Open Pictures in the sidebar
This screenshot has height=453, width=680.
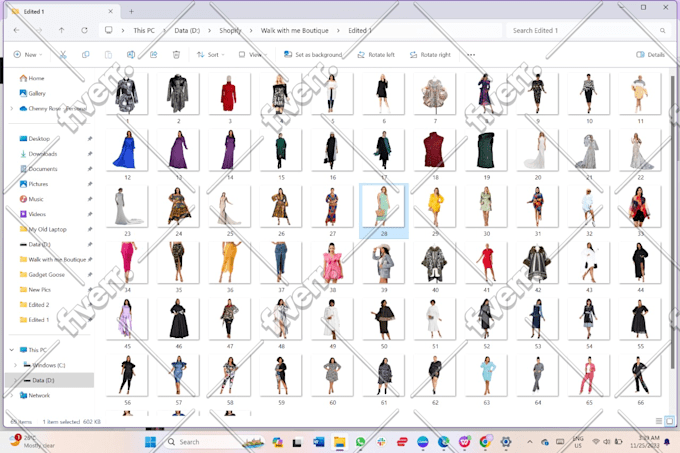click(38, 184)
